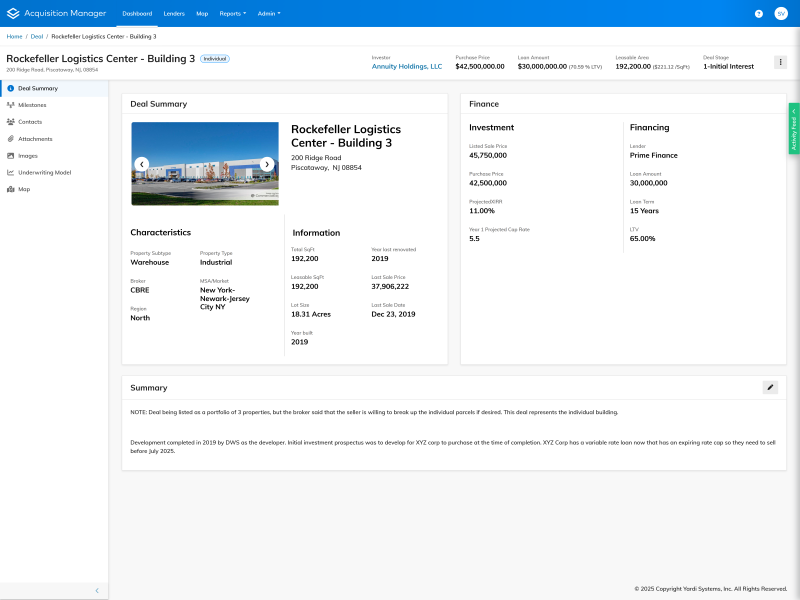Expand the Admin dropdown menu
The width and height of the screenshot is (800, 600).
268,14
